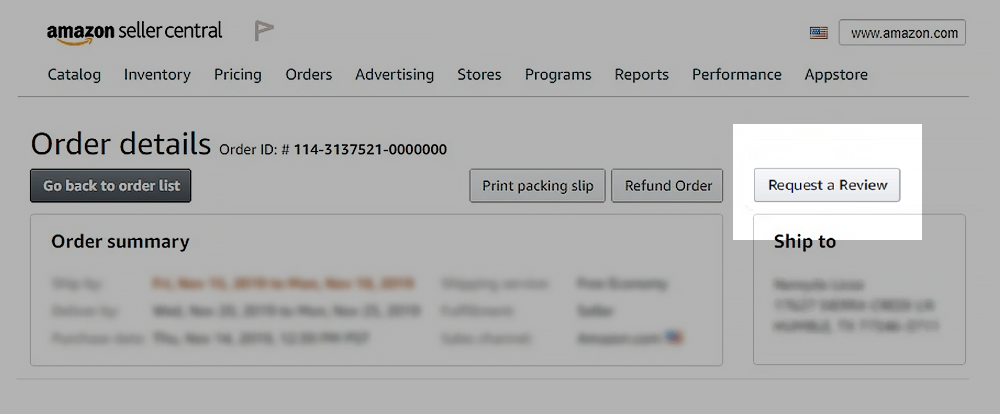Click the Amazon Seller Central logo

pyautogui.click(x=134, y=32)
